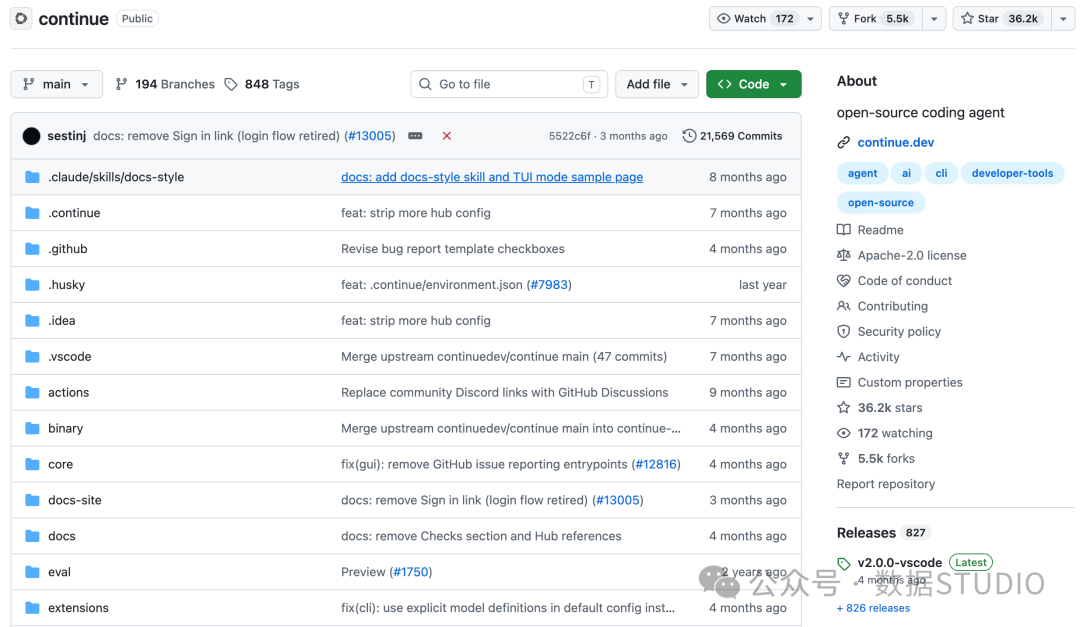The width and height of the screenshot is (1080, 627).
Task: Click the folder icon beside actions
Action: 32,392
